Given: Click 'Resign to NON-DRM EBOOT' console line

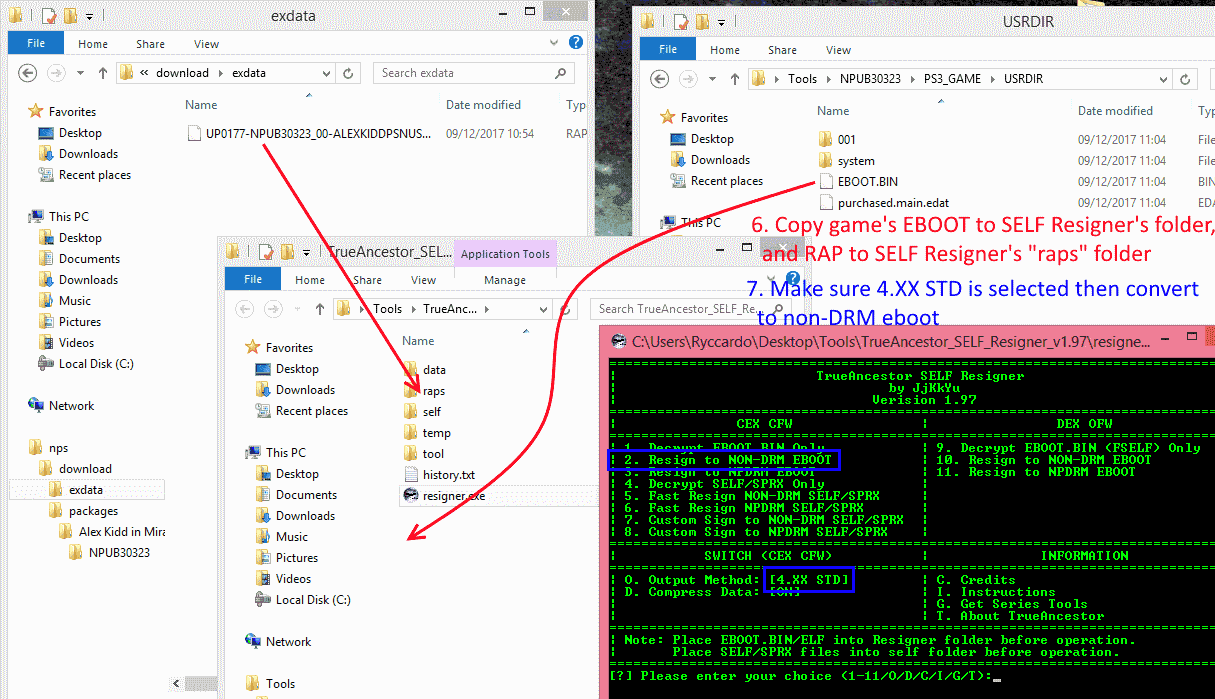Looking at the screenshot, I should [727, 460].
